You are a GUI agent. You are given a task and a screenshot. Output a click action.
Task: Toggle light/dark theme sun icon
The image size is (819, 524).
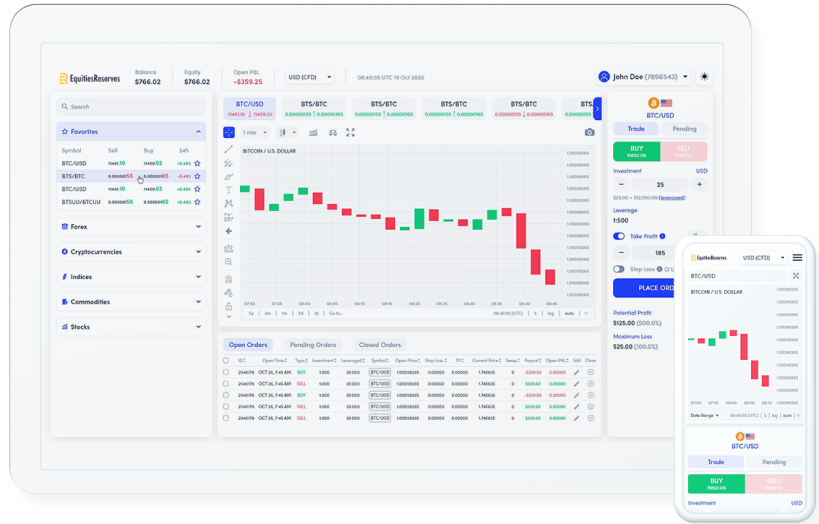click(x=705, y=77)
